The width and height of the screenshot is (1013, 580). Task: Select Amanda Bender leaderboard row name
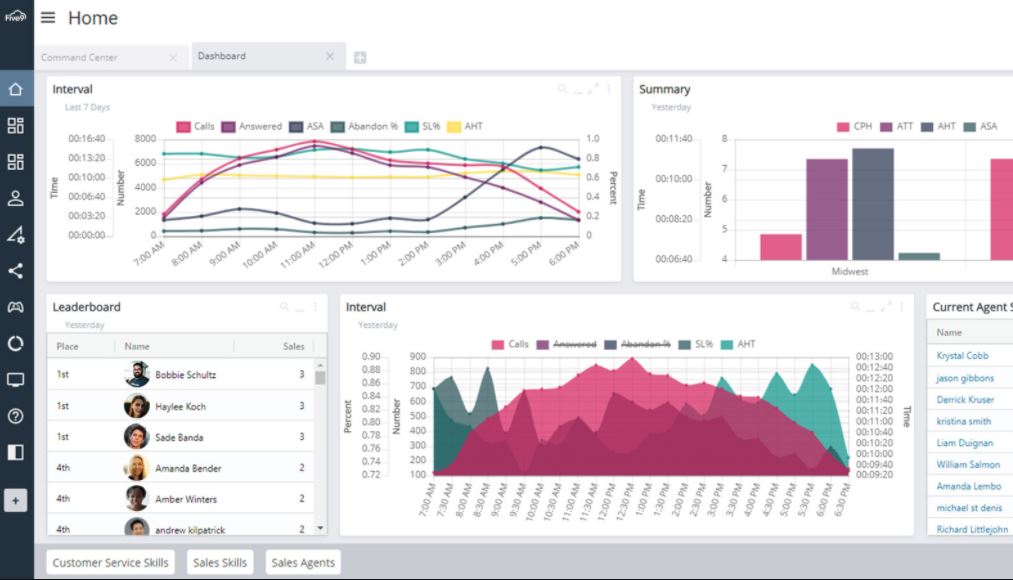[188, 468]
